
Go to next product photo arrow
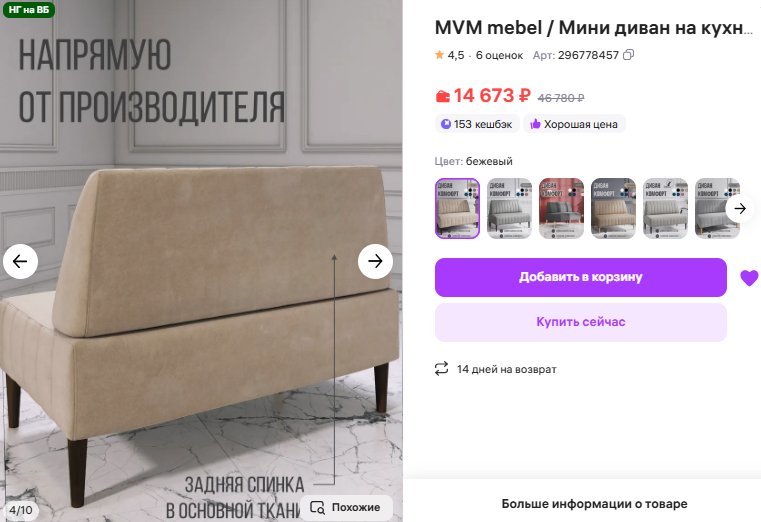pos(375,261)
